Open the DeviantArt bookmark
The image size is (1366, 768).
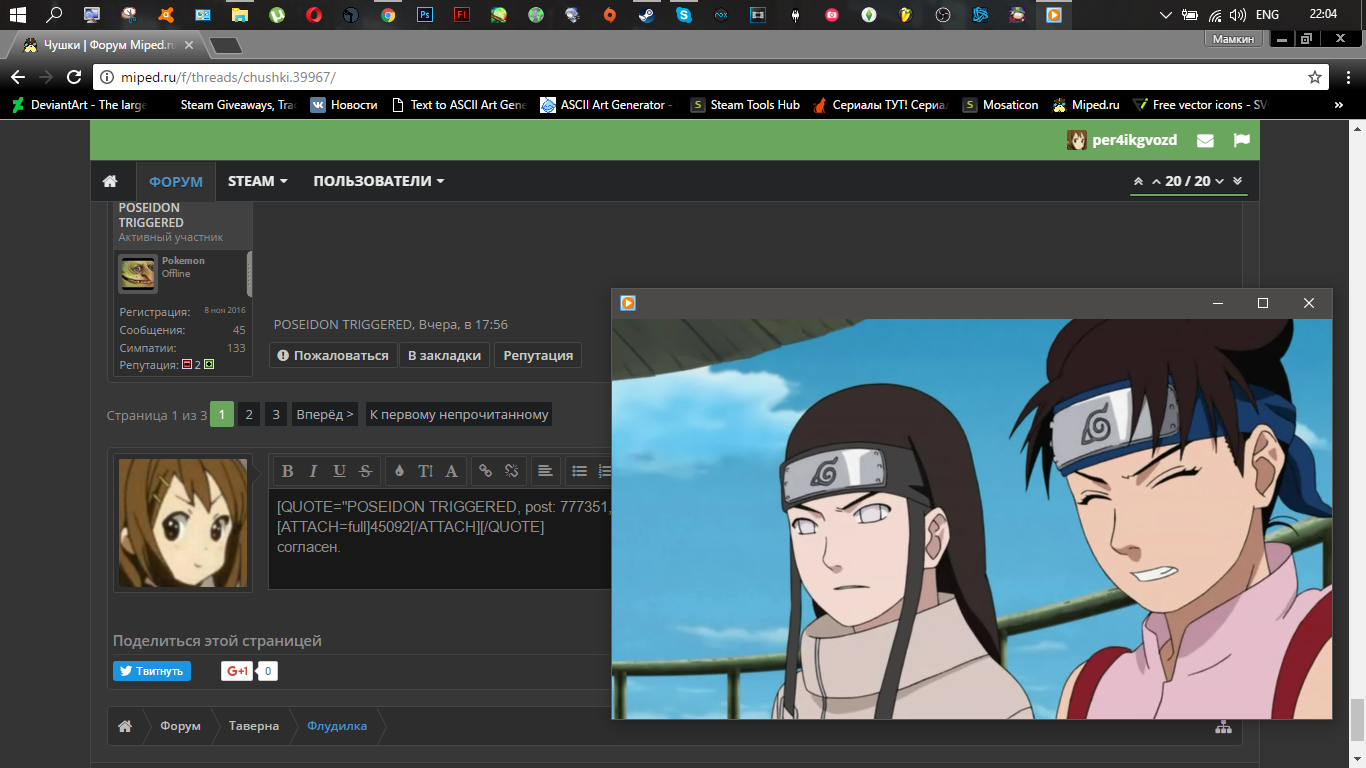pyautogui.click(x=79, y=104)
